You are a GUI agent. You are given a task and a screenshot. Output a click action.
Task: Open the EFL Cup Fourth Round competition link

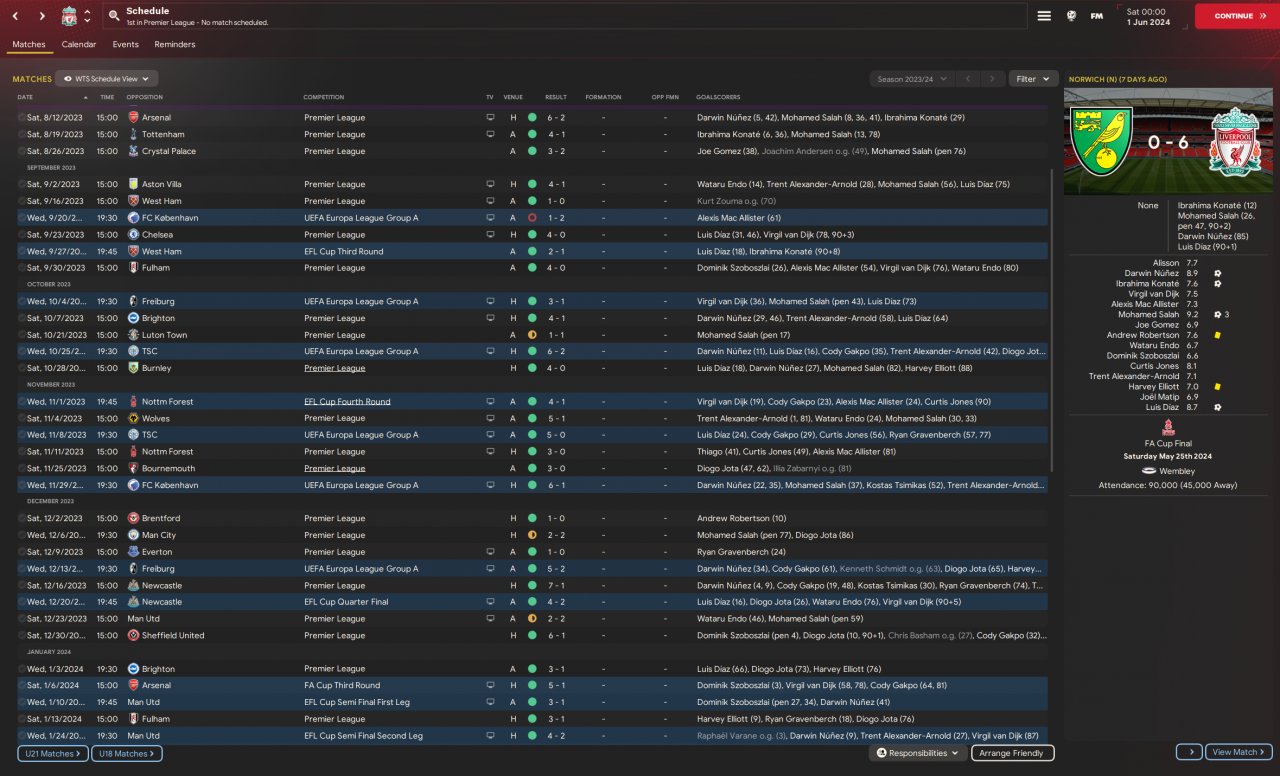point(348,402)
